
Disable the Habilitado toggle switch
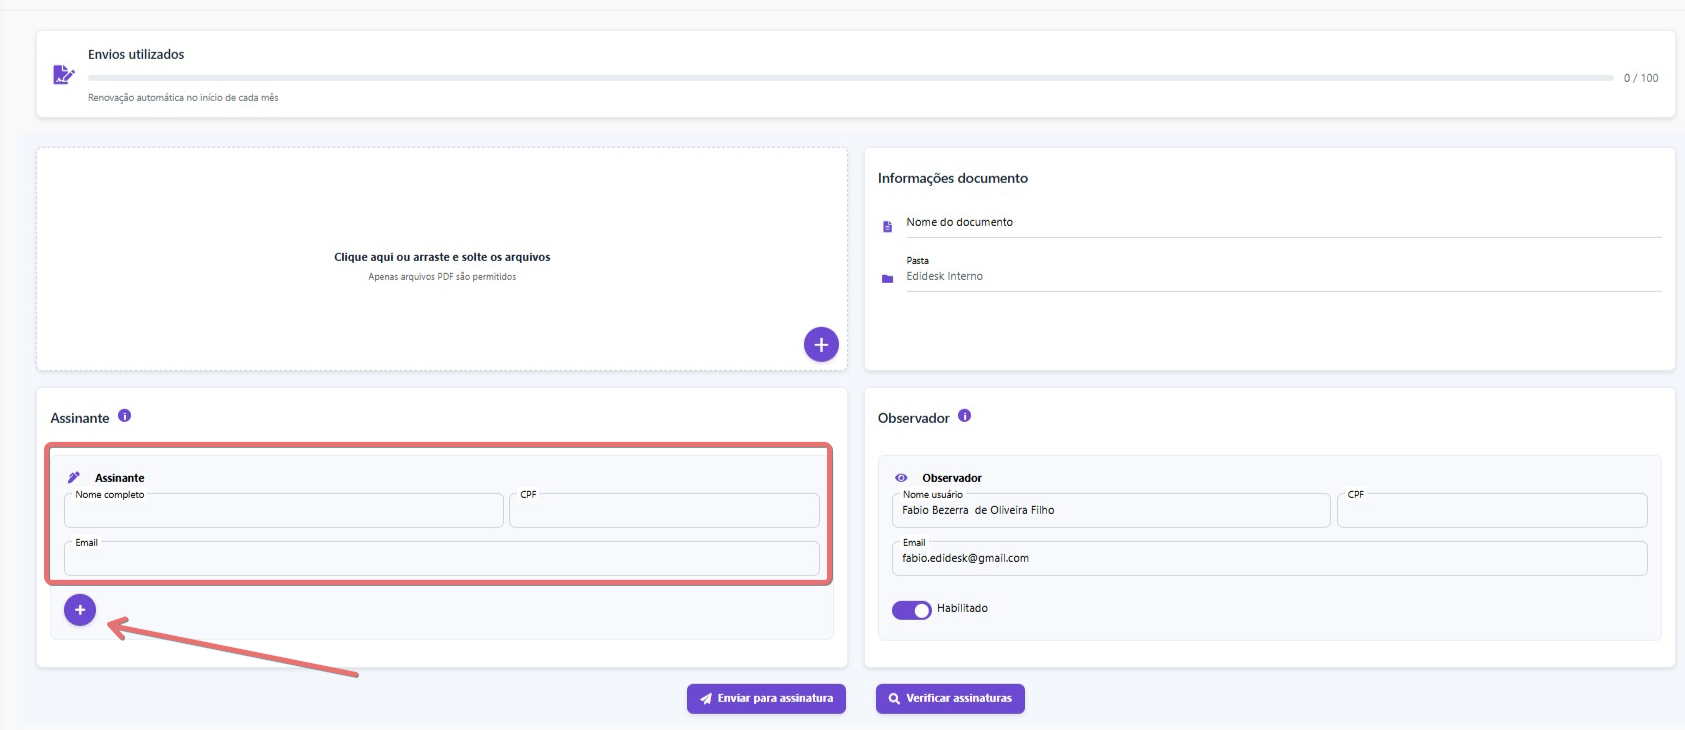(911, 610)
